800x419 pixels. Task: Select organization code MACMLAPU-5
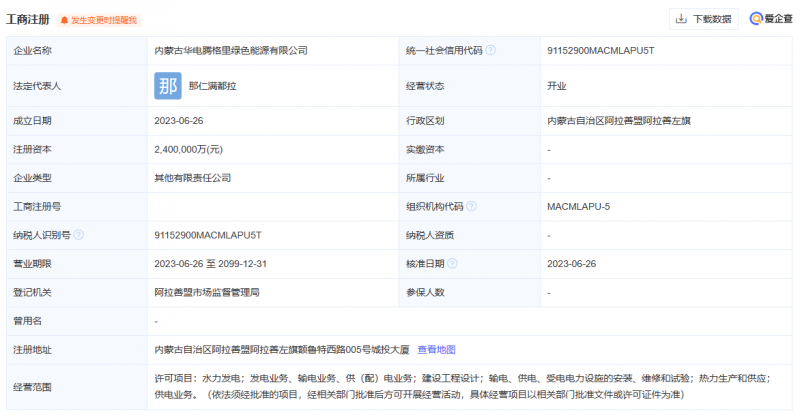coord(578,207)
